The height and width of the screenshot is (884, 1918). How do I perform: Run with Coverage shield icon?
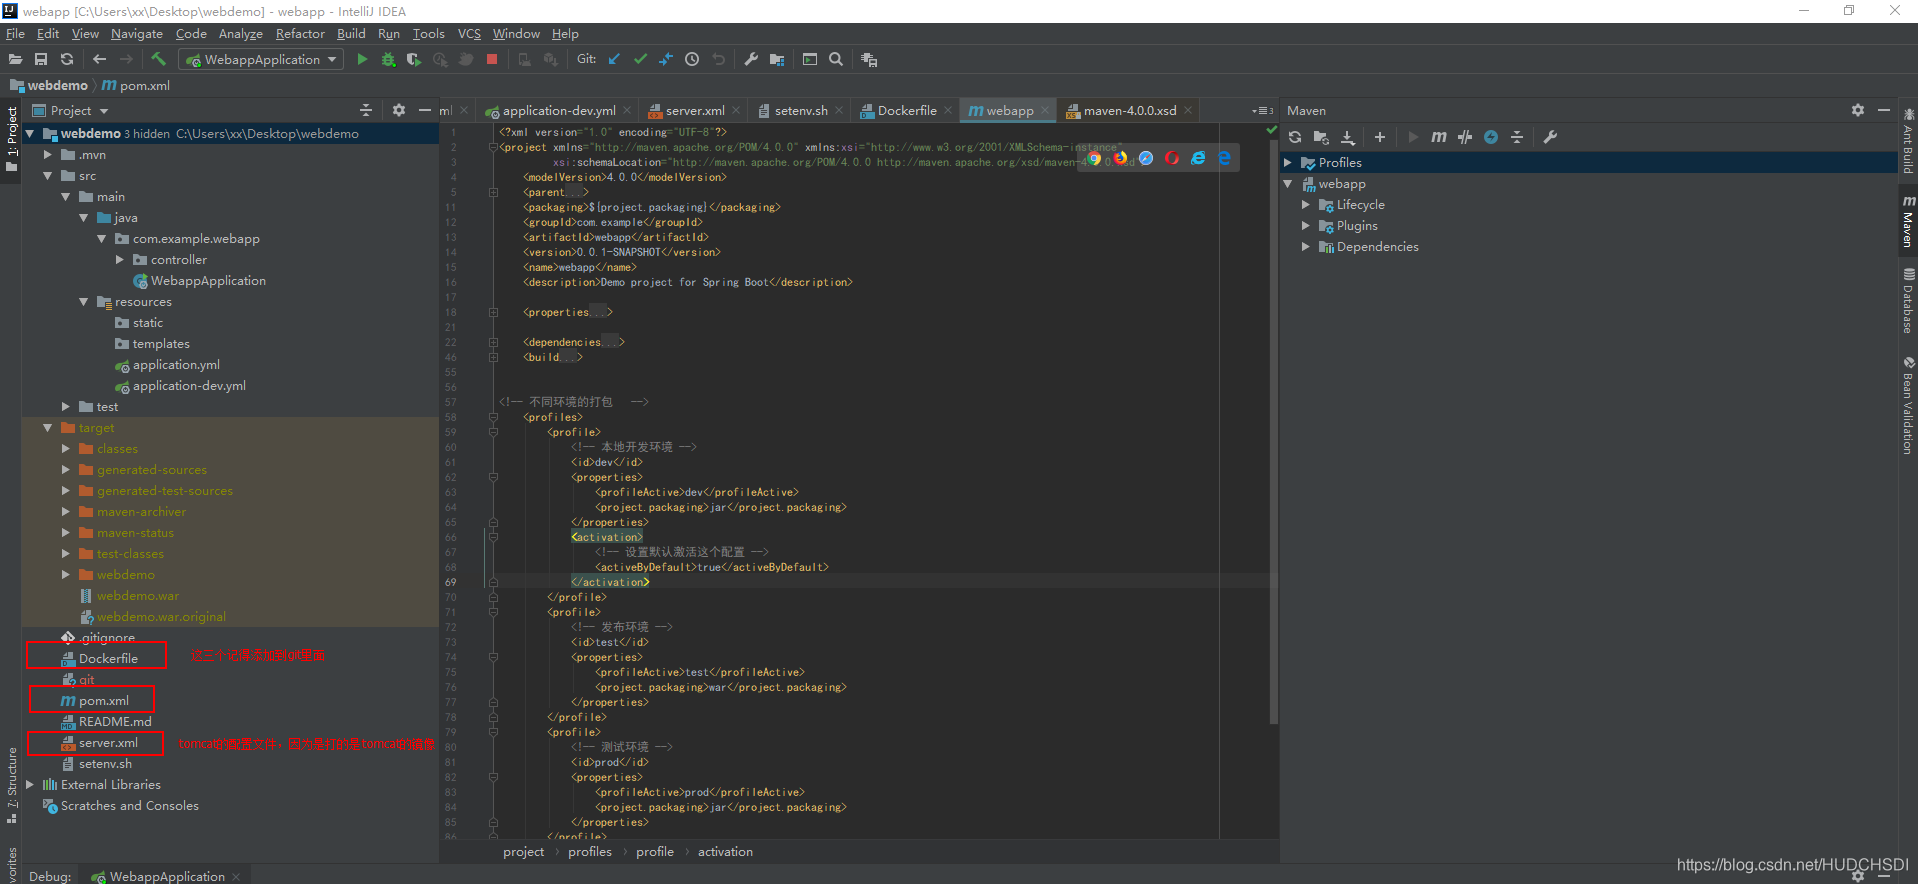click(414, 60)
